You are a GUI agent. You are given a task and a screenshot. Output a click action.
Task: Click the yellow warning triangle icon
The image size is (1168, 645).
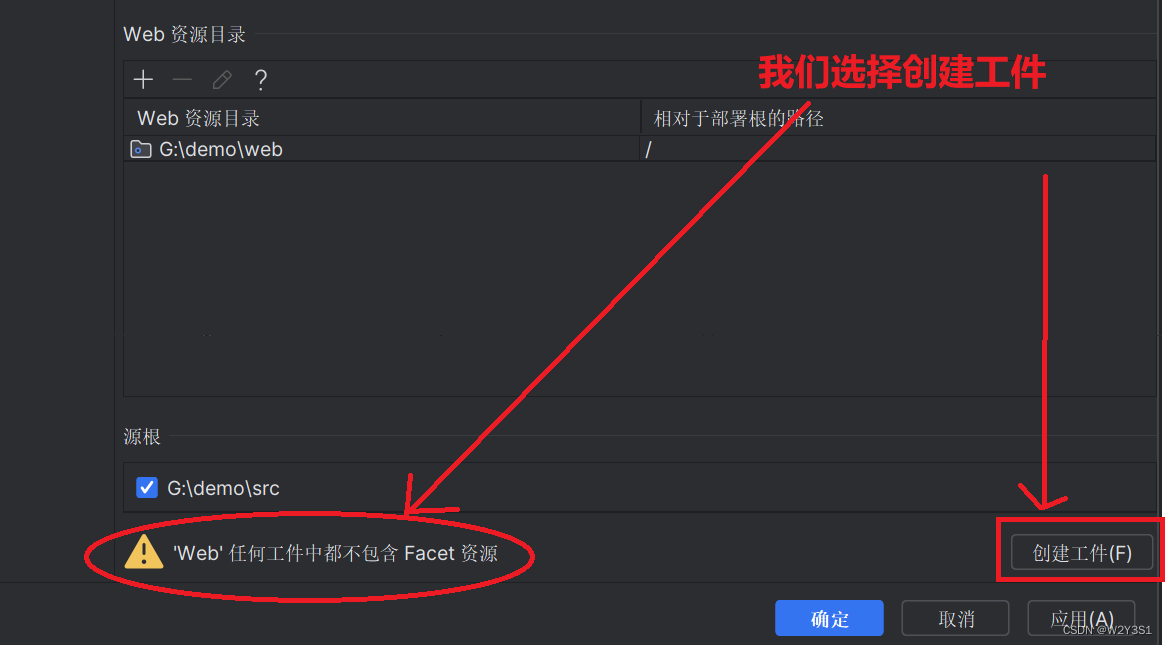pyautogui.click(x=144, y=553)
